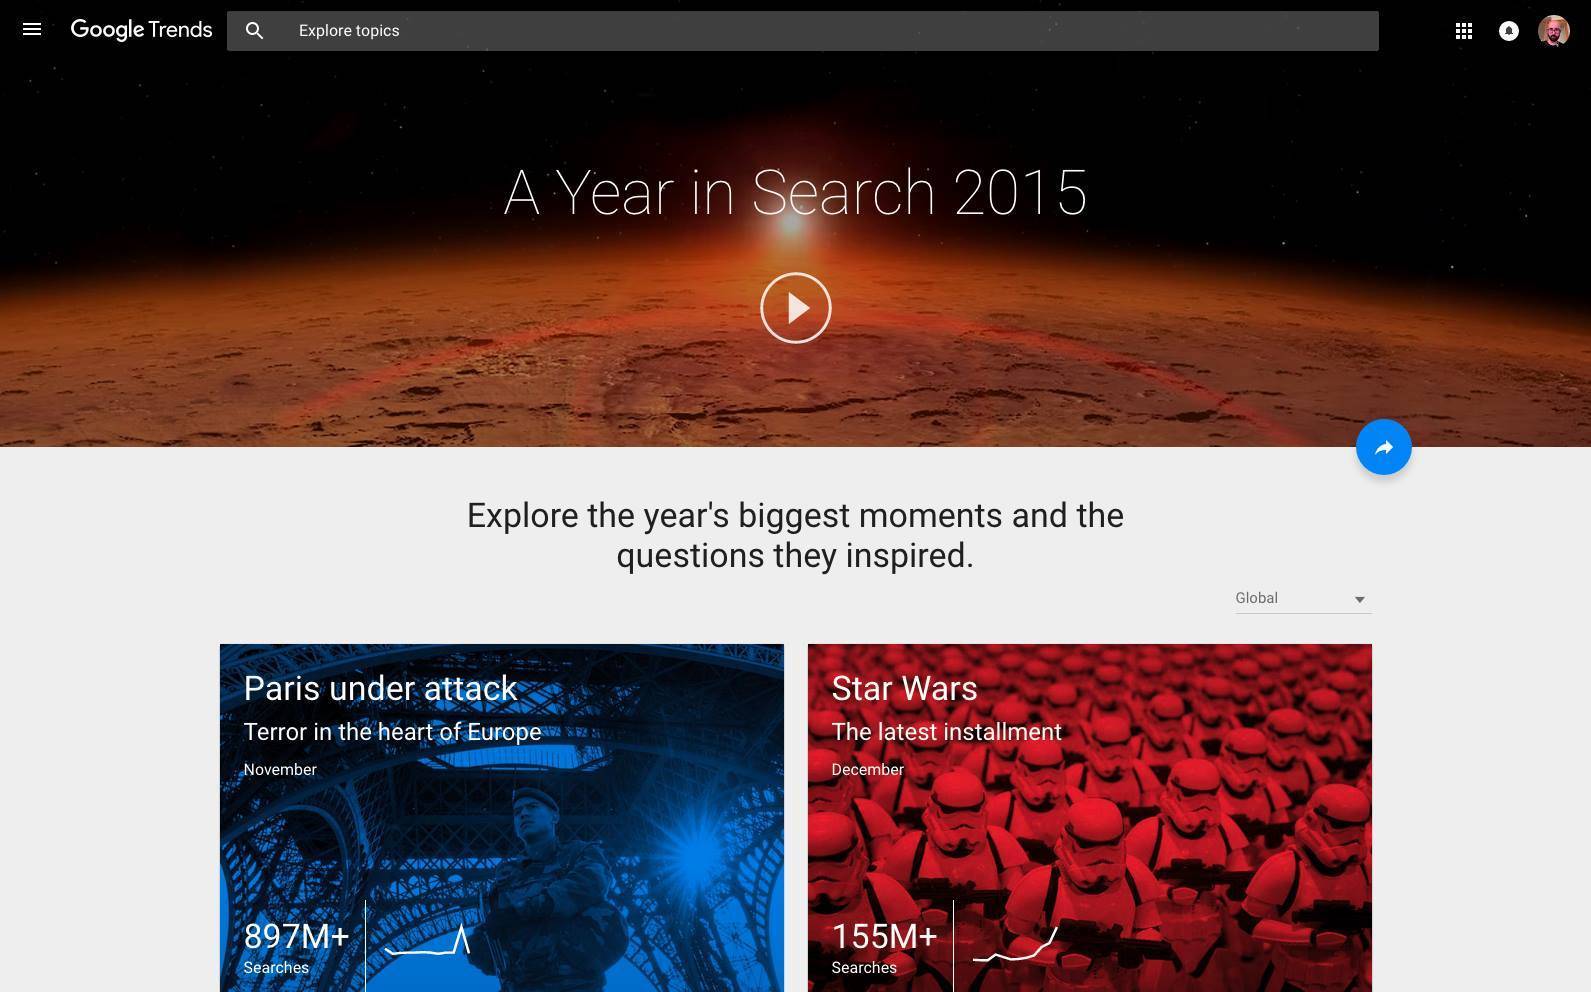Click the 897M+ Searches figure
Image resolution: width=1591 pixels, height=992 pixels.
tap(296, 945)
